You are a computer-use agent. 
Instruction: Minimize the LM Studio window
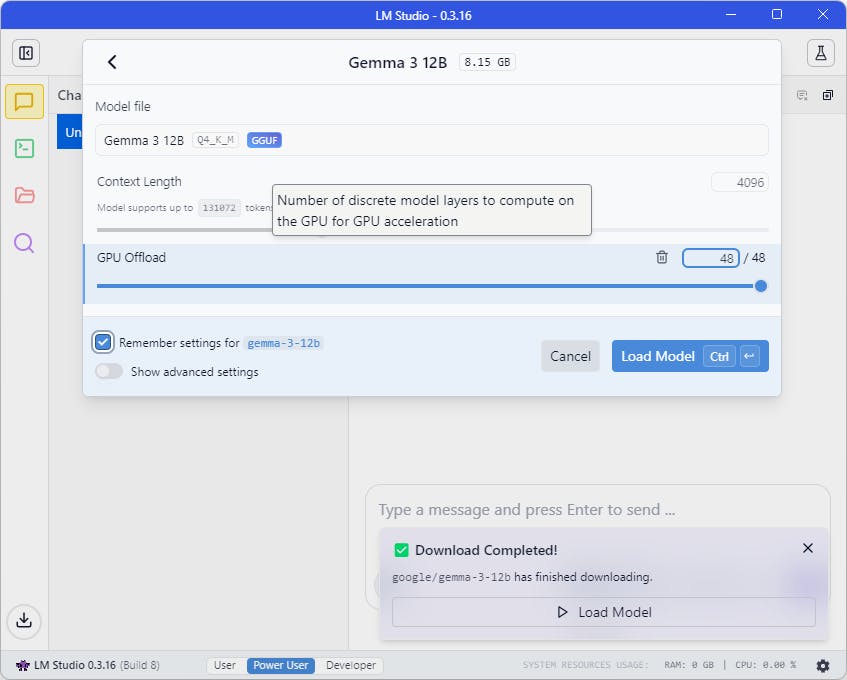731,15
